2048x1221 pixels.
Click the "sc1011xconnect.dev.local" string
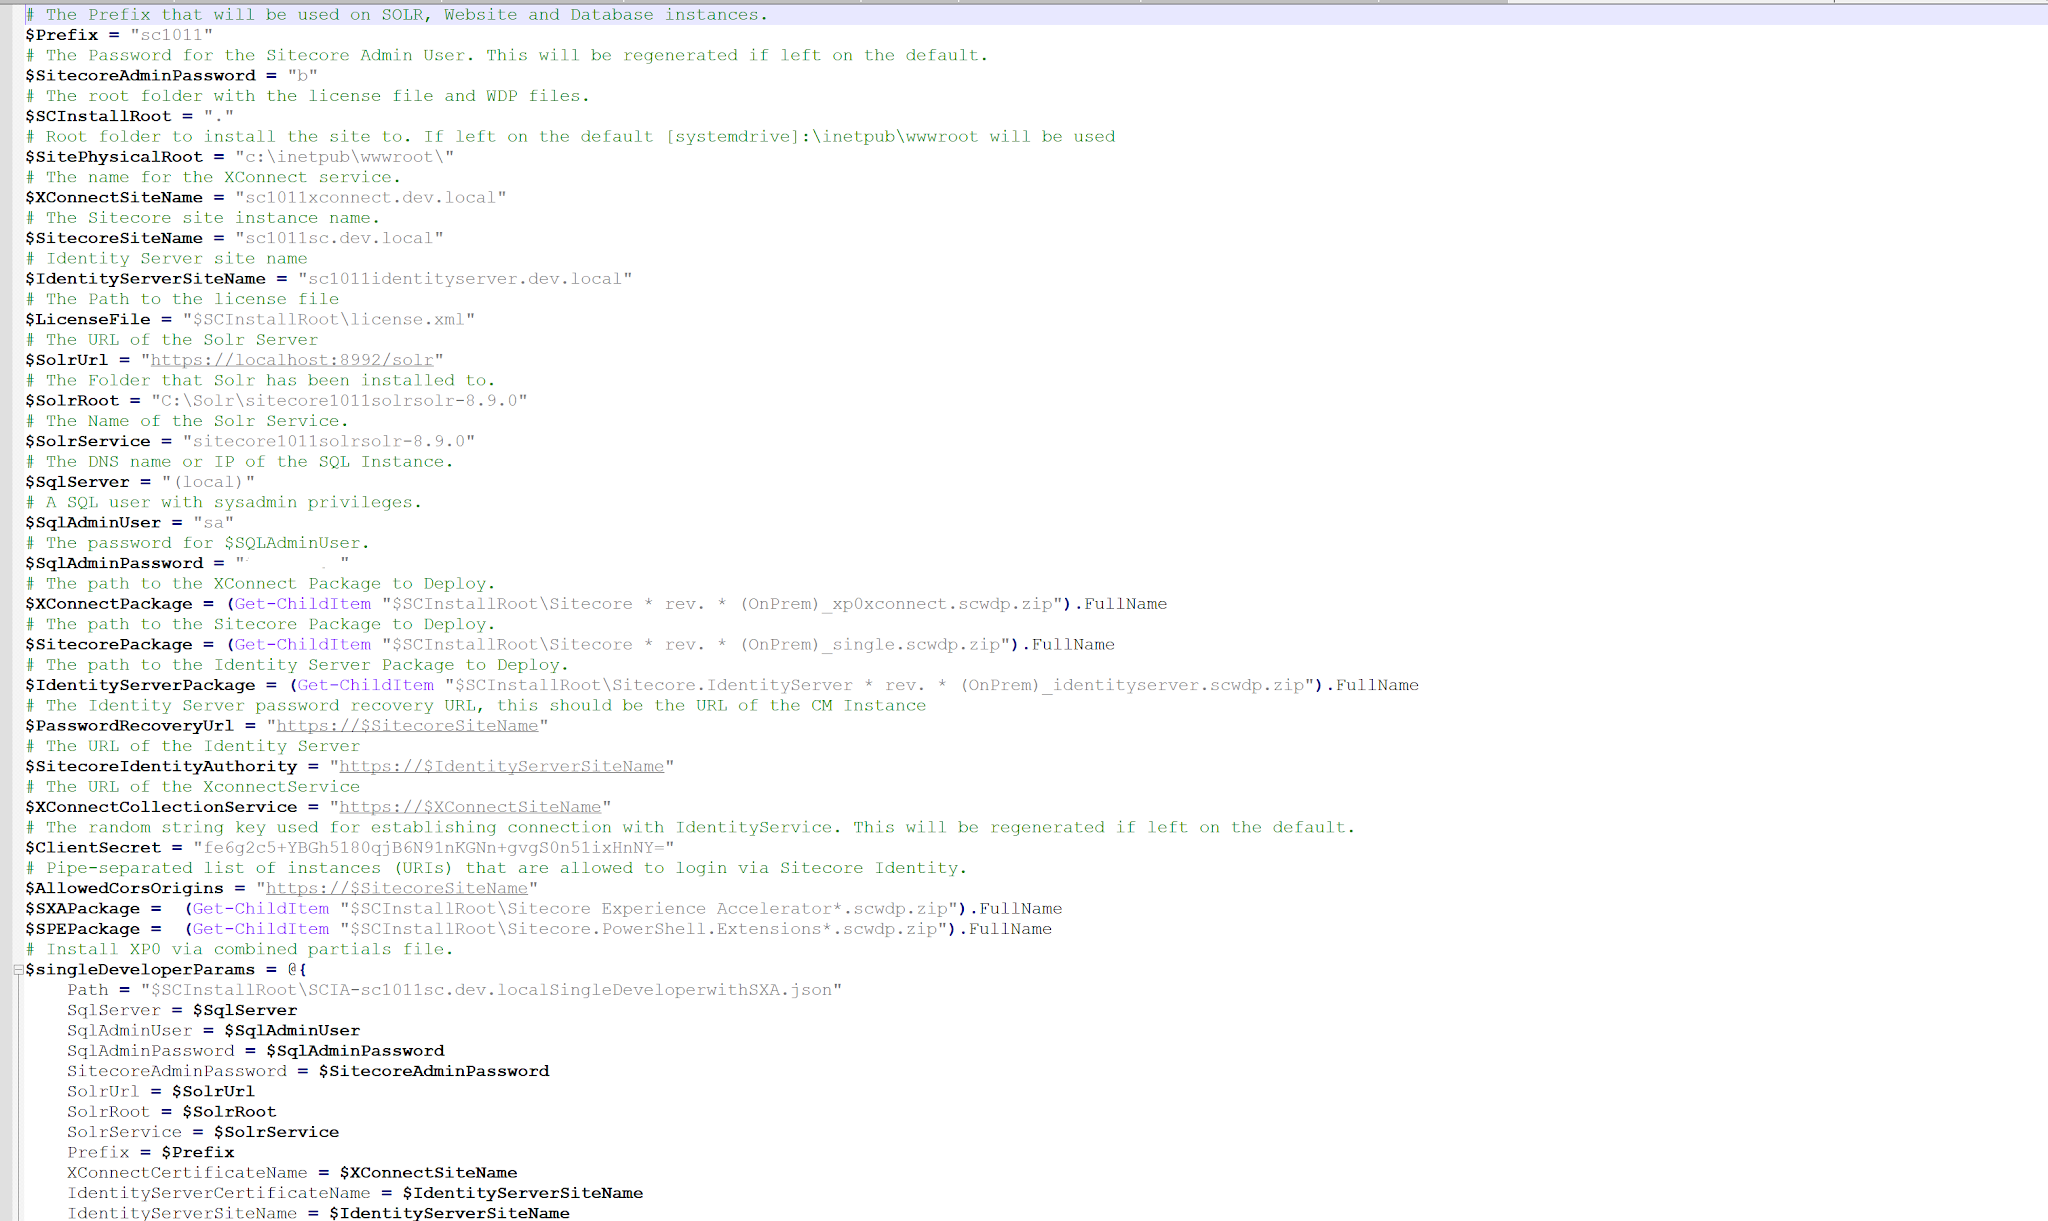370,197
